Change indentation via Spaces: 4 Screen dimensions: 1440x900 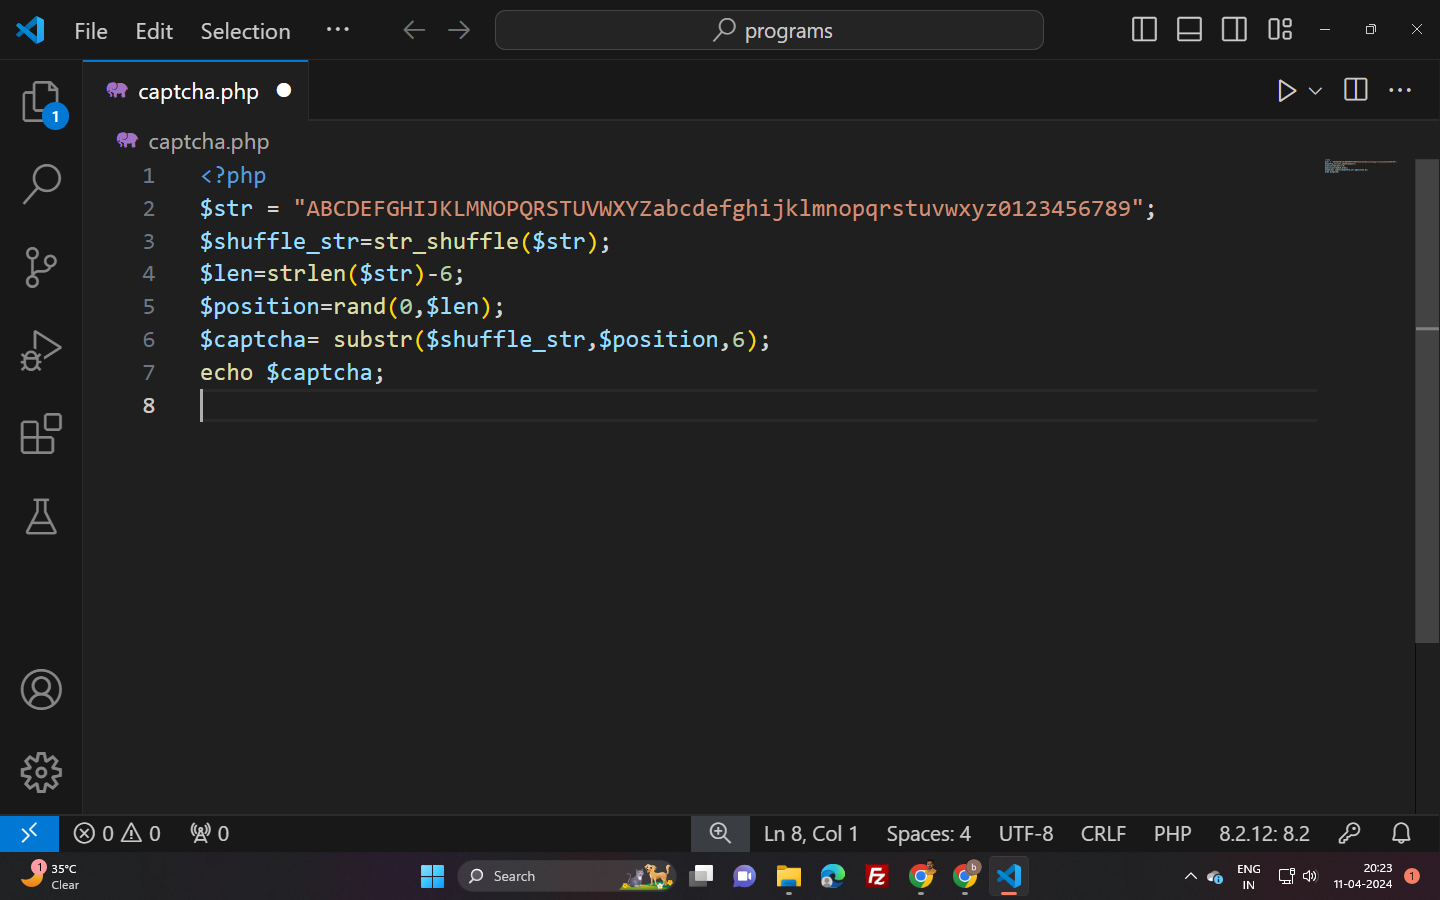[x=928, y=833]
